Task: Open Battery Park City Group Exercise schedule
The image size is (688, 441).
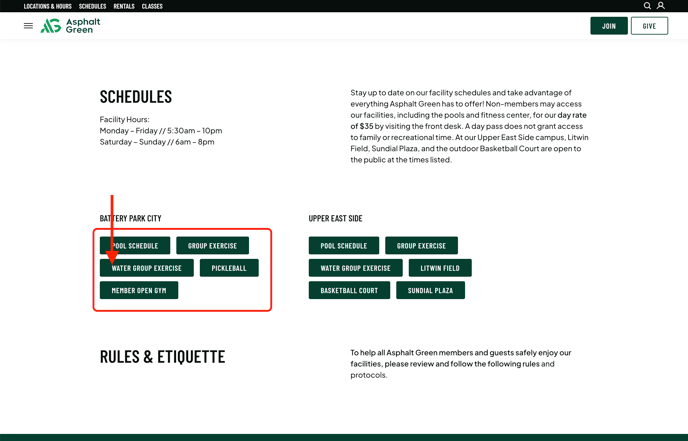Action: [212, 246]
